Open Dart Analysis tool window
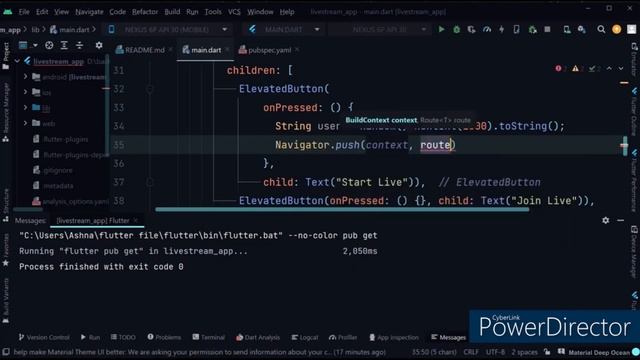640x360 pixels. [x=258, y=337]
